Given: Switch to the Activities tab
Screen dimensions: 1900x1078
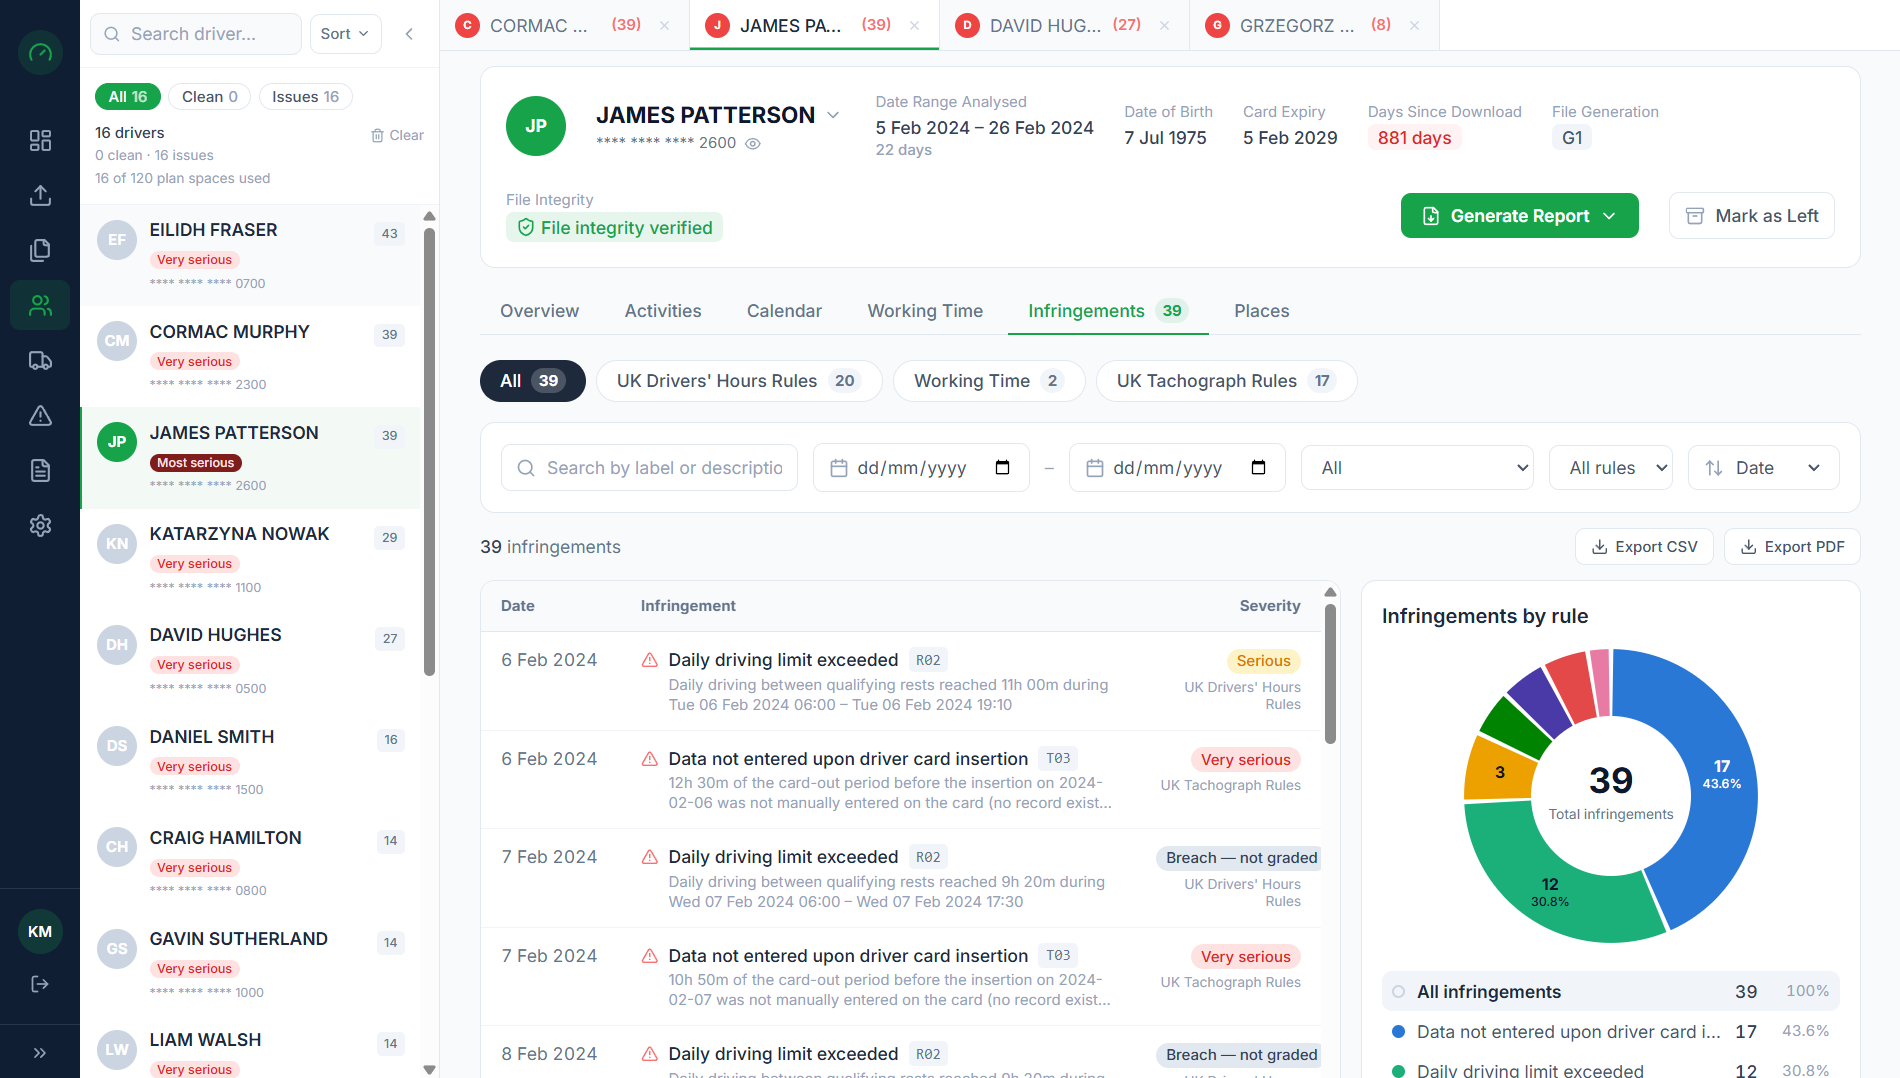Looking at the screenshot, I should coord(663,311).
